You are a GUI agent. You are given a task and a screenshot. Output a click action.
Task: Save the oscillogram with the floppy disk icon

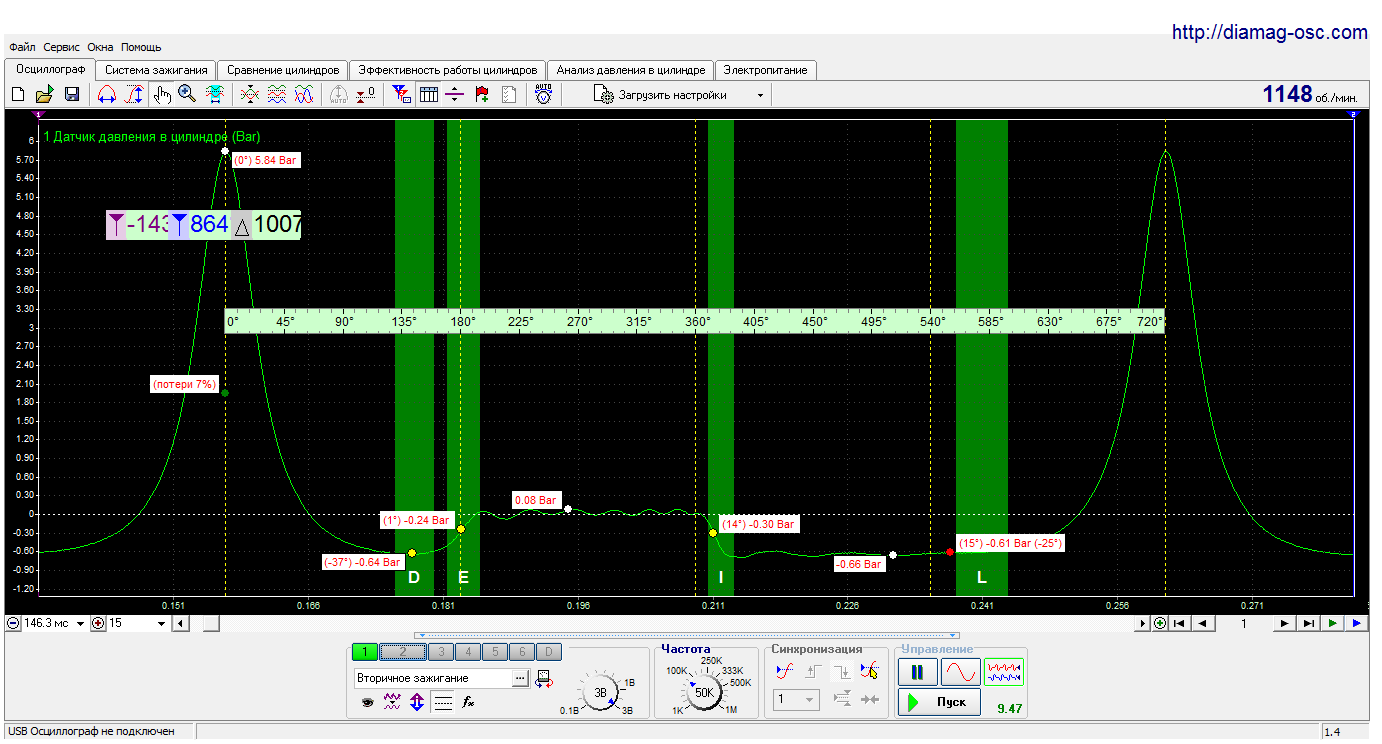click(72, 94)
